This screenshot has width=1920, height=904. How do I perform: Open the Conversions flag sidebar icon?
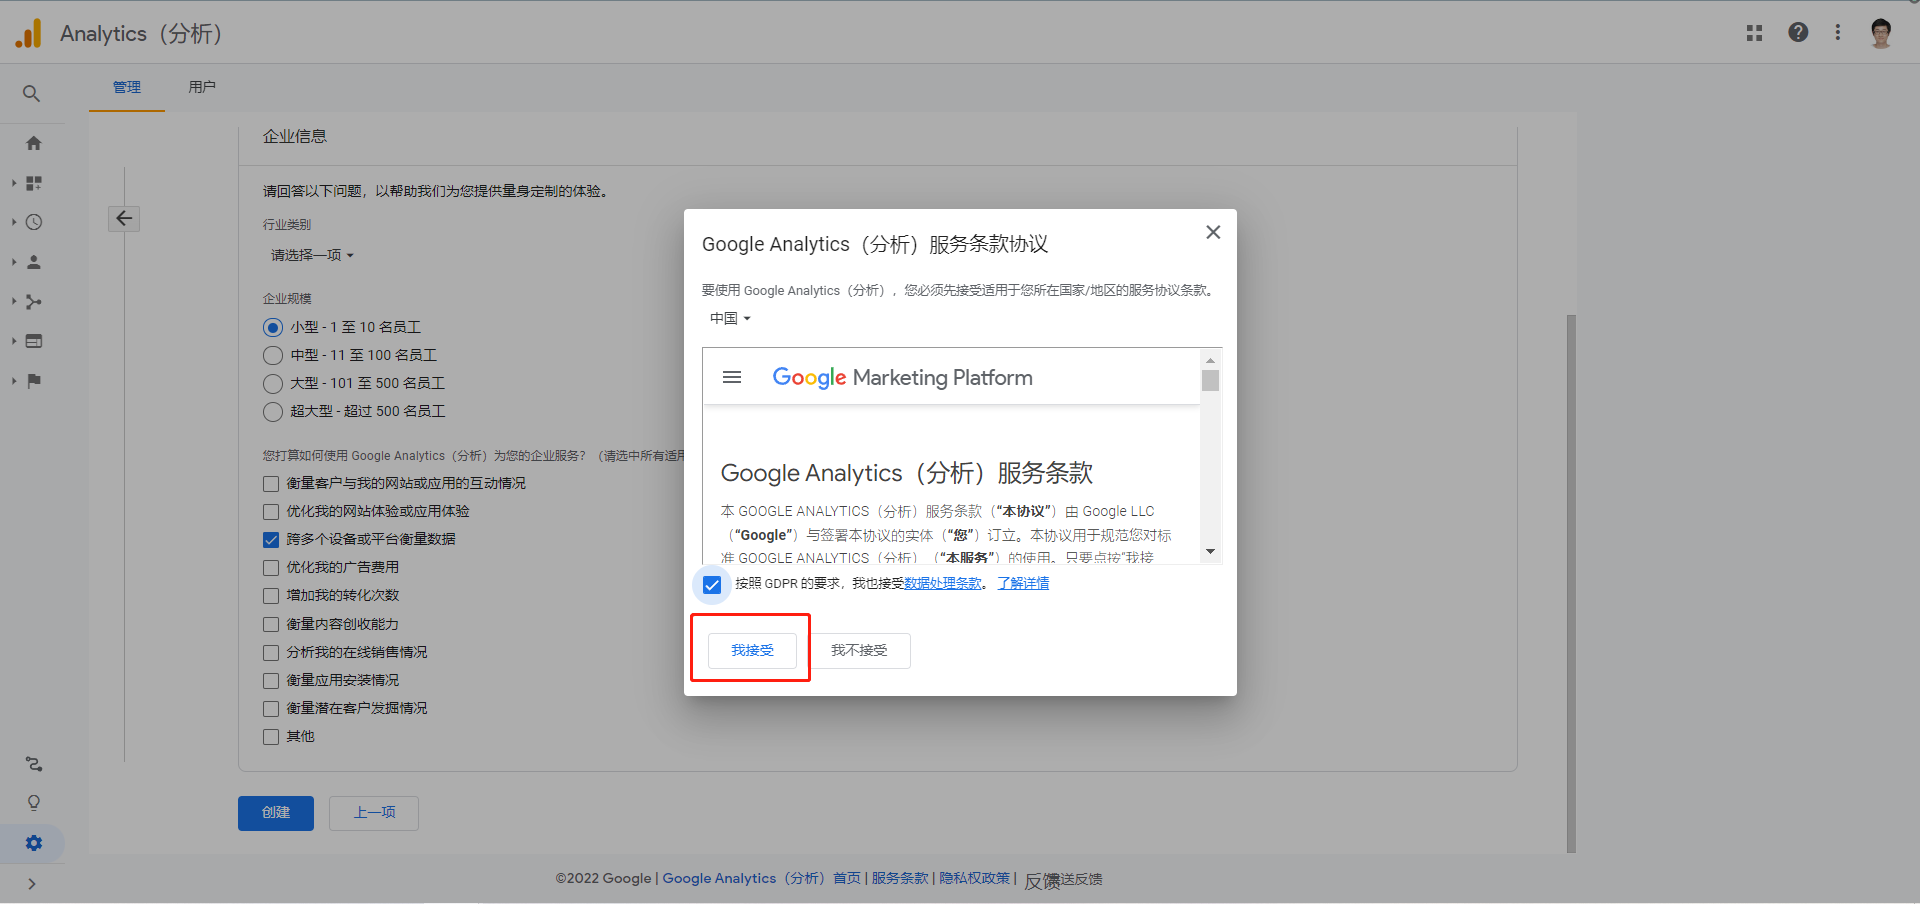point(34,381)
